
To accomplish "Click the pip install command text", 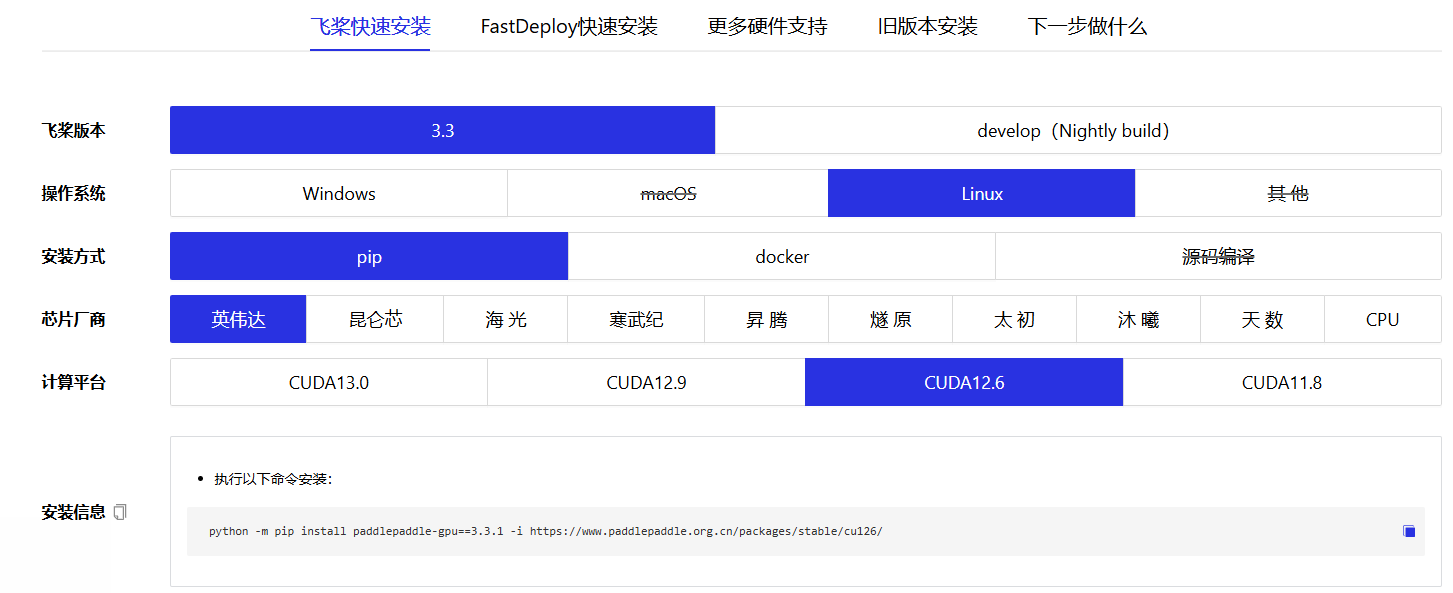I will coord(546,531).
